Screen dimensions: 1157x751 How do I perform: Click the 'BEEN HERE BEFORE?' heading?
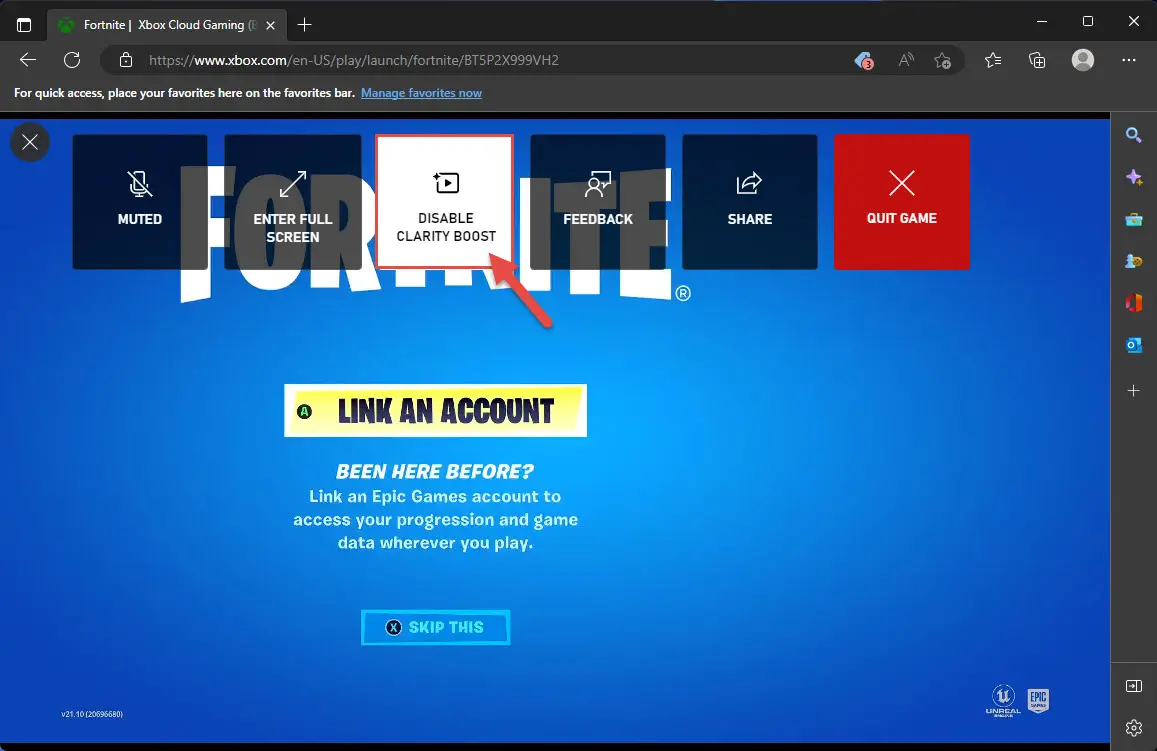435,471
